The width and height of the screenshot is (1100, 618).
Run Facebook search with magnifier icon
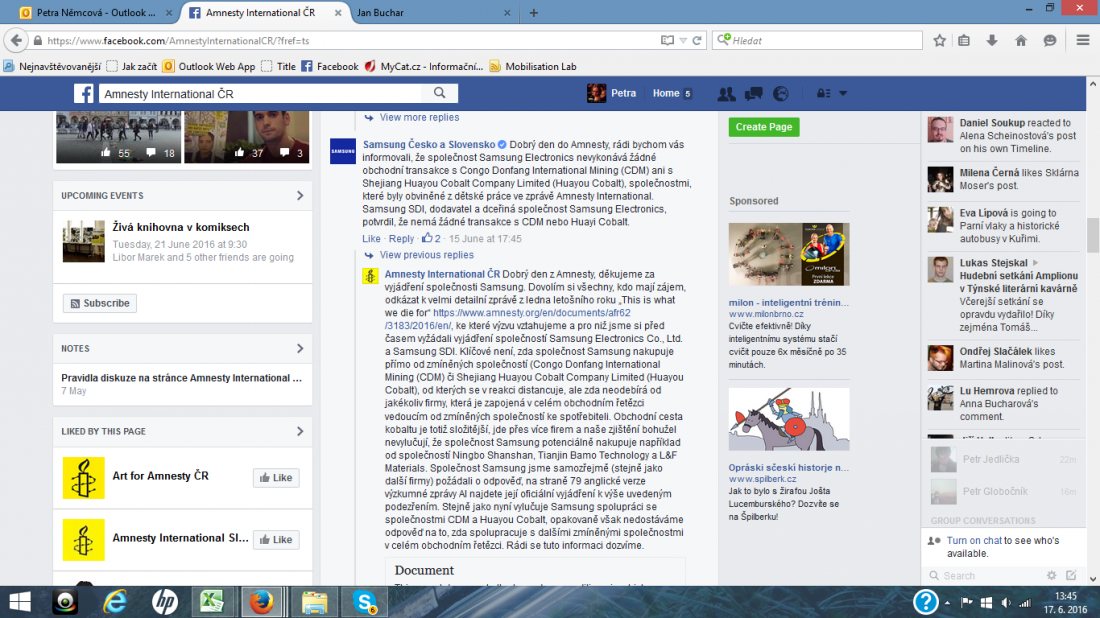[x=439, y=93]
